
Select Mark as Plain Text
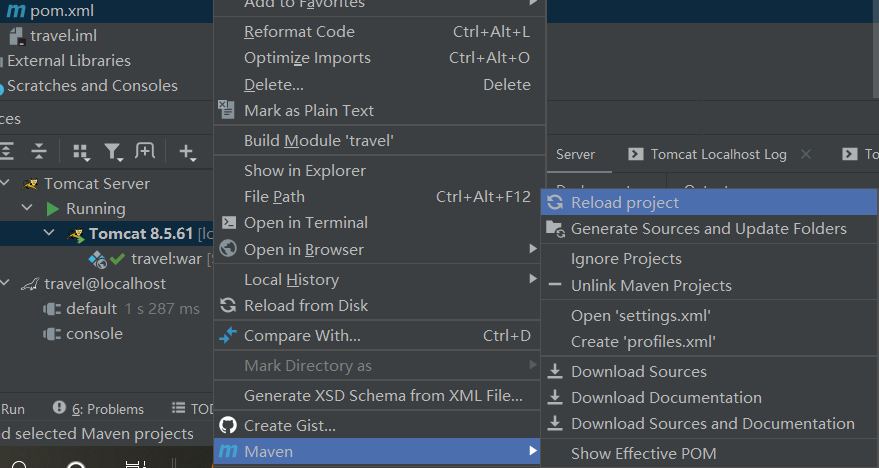(x=377, y=110)
